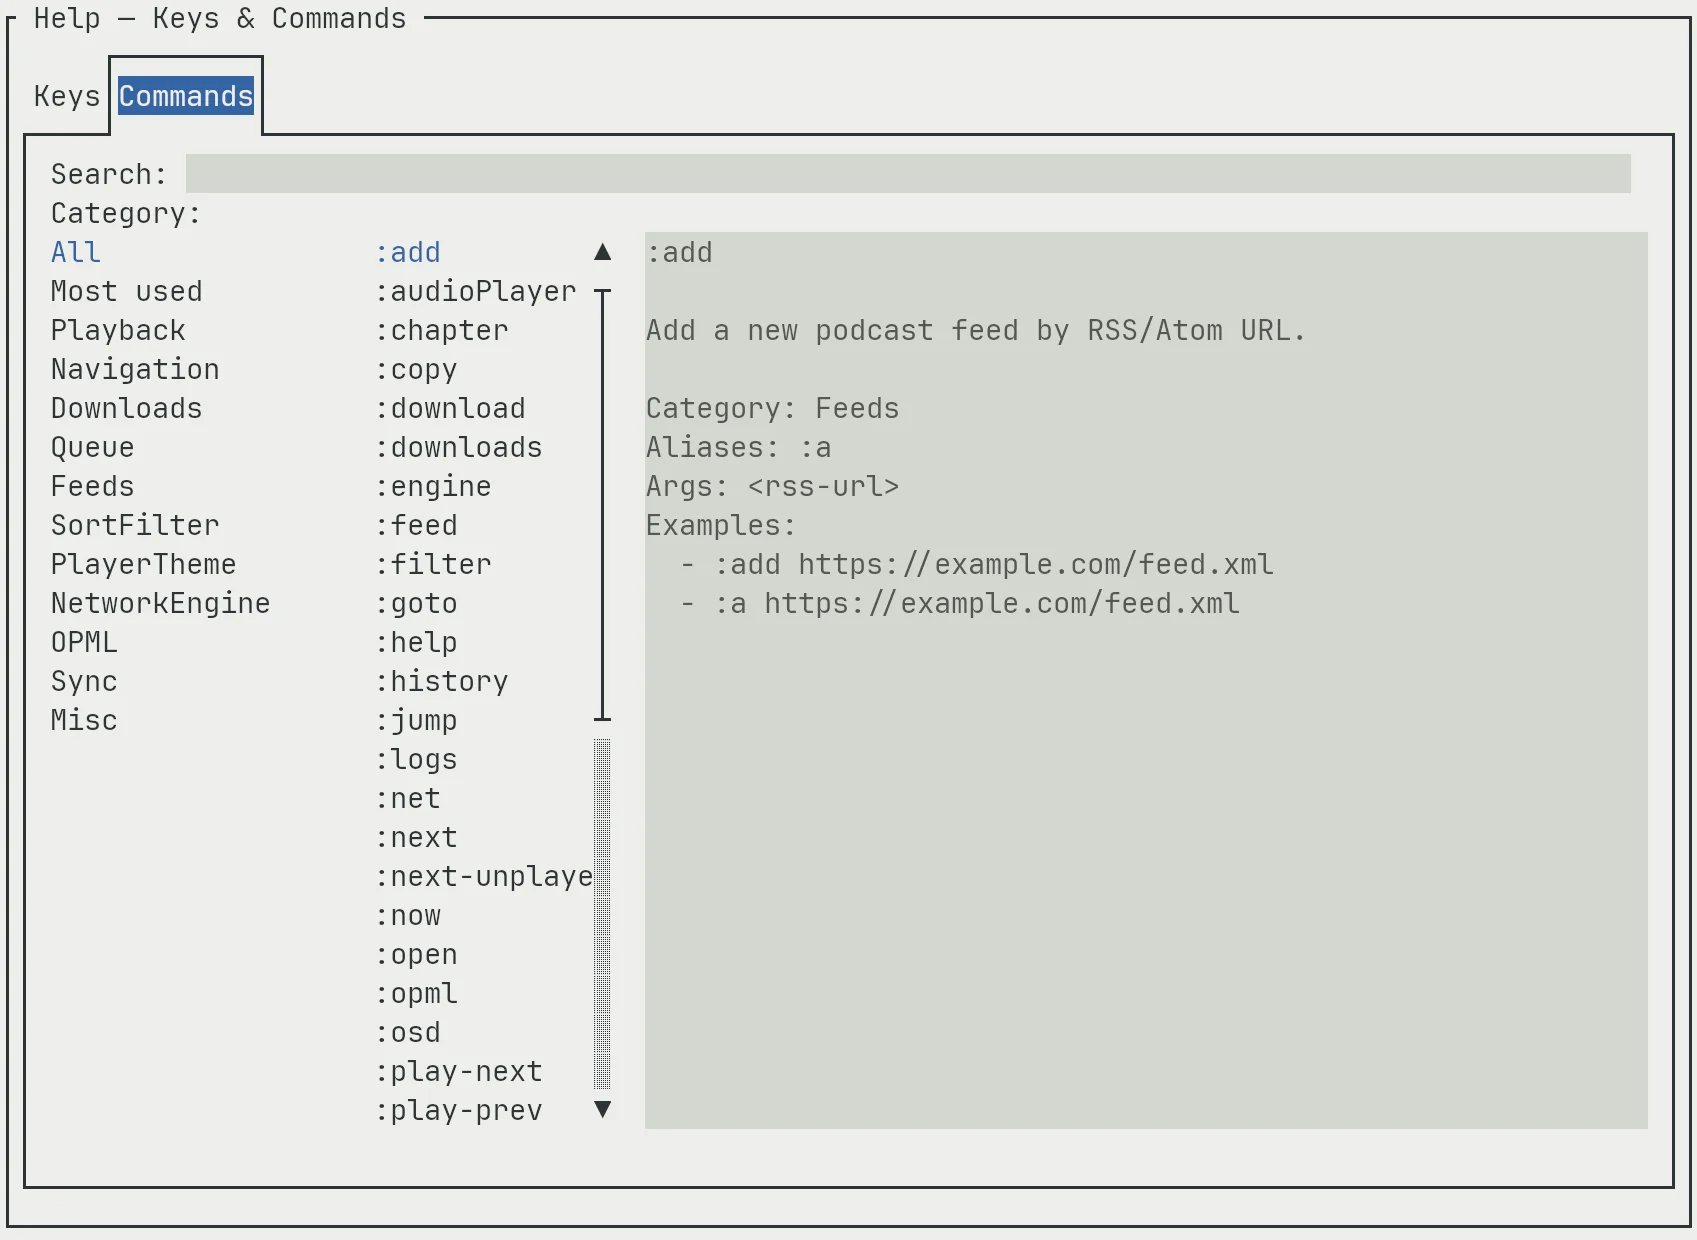
Task: Select the :downloads command
Action: point(459,447)
